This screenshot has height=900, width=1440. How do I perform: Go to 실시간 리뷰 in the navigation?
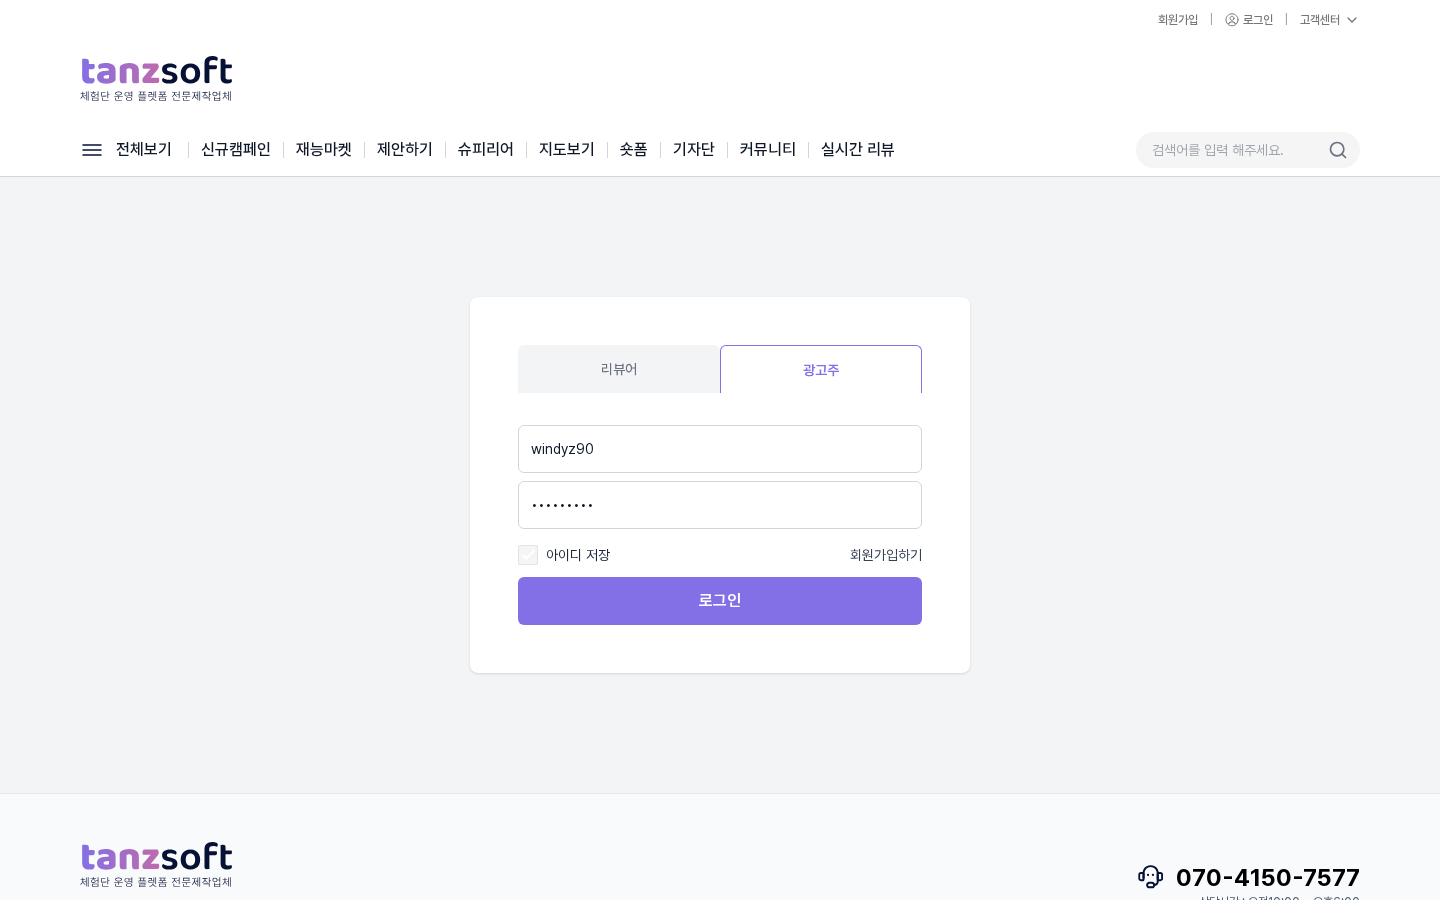pos(858,149)
